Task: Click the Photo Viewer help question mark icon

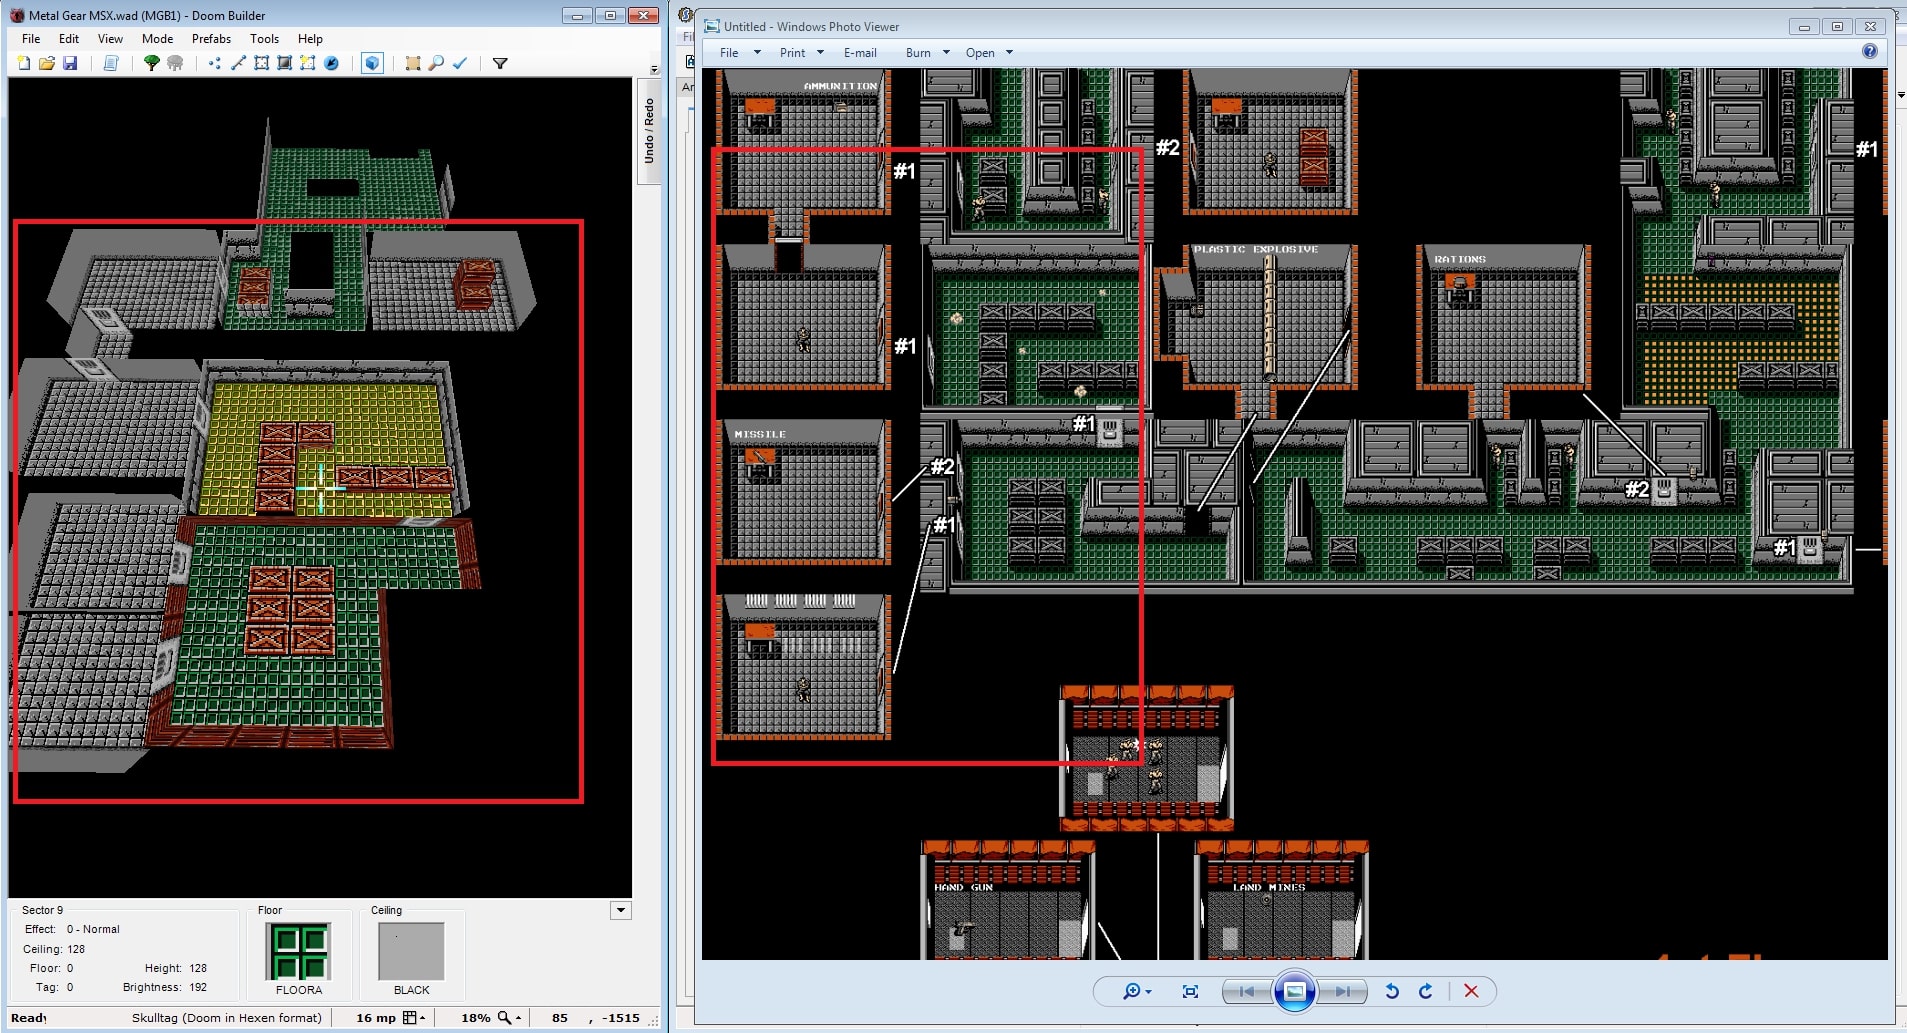Action: (x=1870, y=51)
